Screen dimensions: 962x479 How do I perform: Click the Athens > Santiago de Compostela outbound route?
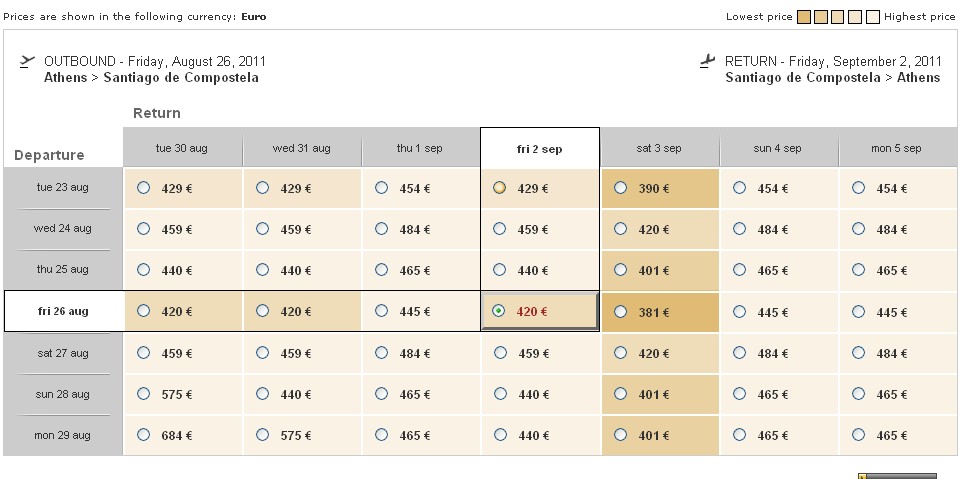151,78
